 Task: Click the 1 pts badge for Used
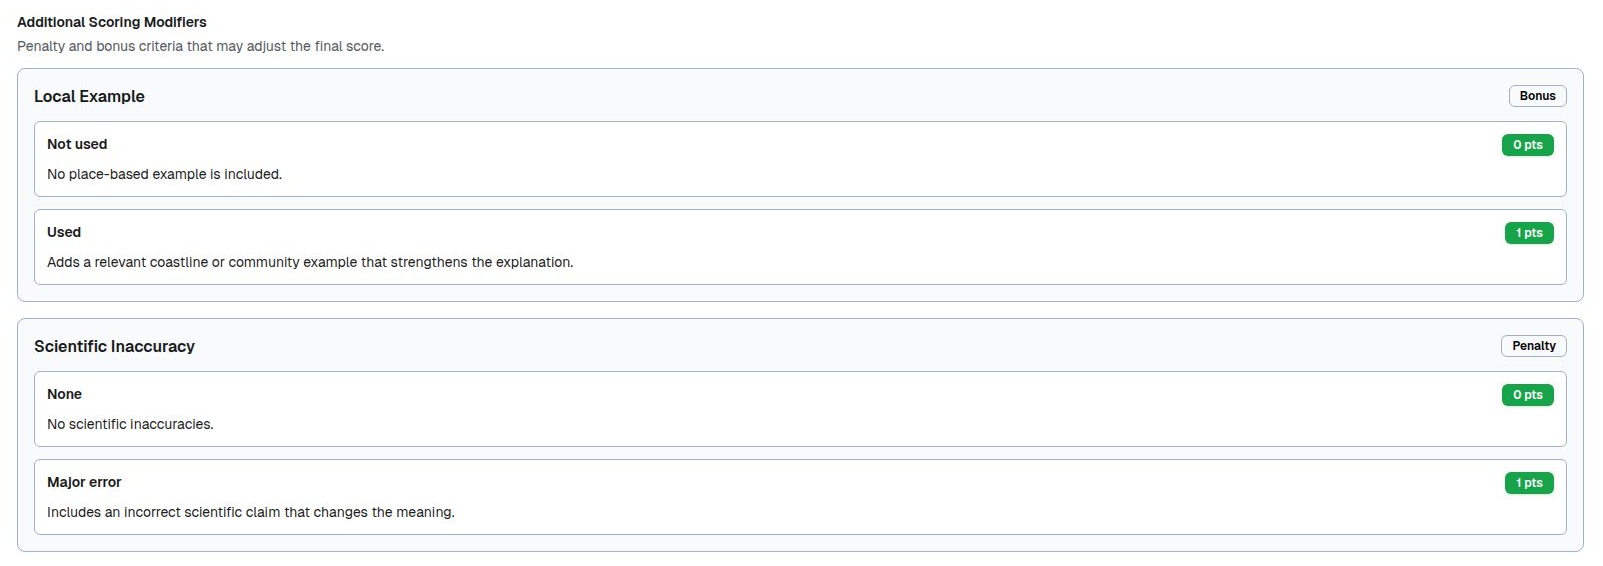click(1528, 233)
